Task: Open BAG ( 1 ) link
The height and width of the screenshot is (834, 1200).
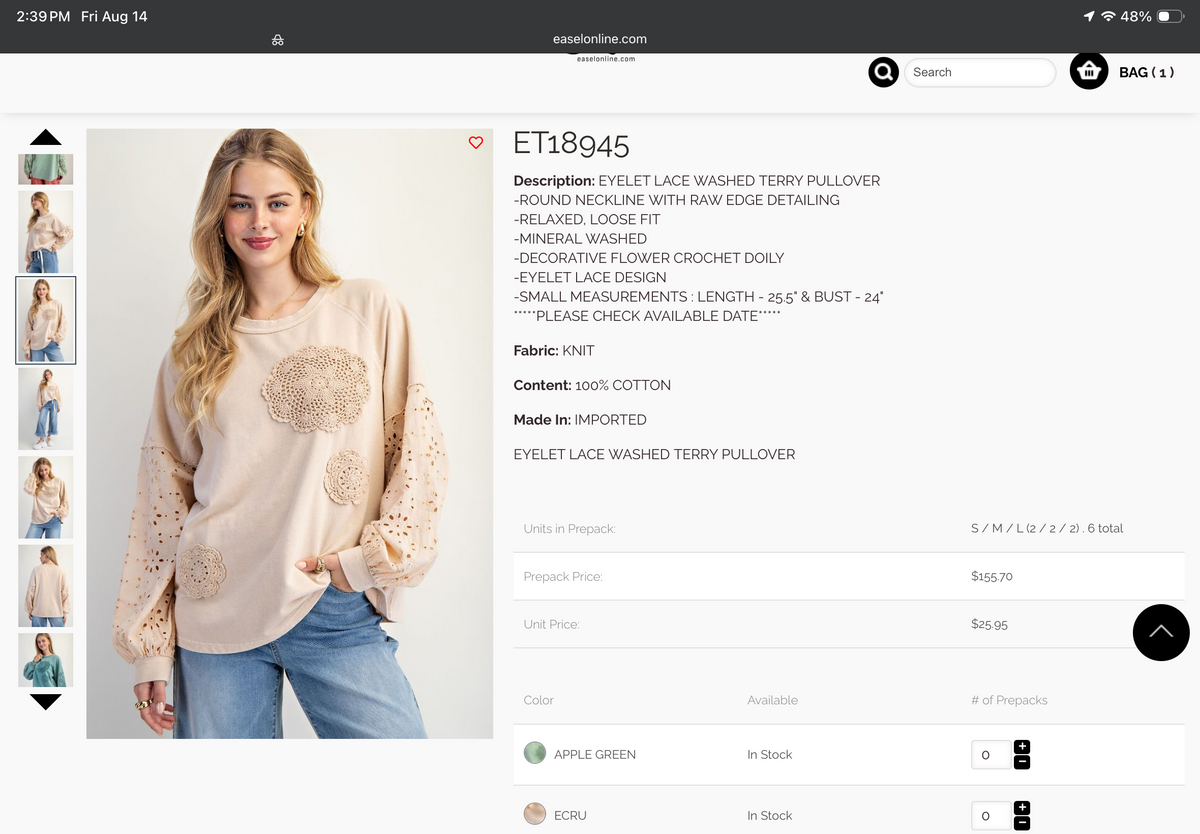Action: pyautogui.click(x=1146, y=72)
